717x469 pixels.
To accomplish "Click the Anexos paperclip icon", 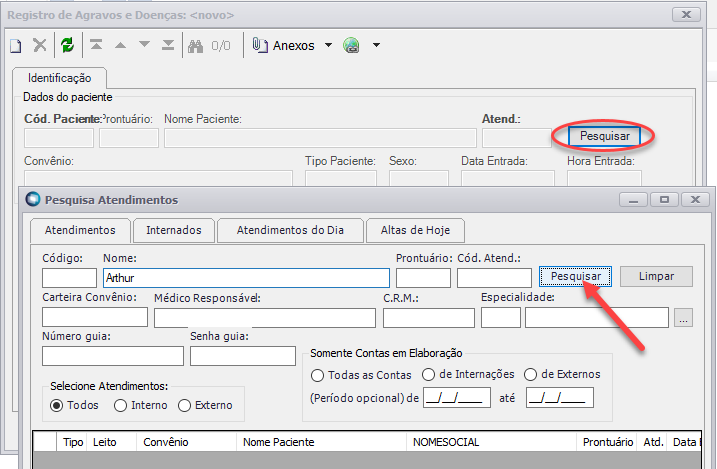I will coord(260,45).
